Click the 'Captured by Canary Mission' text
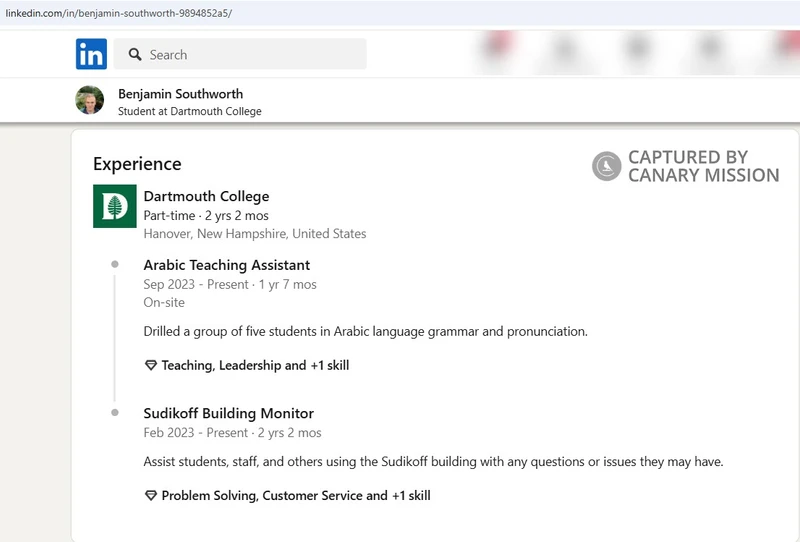This screenshot has width=800, height=542. coord(704,166)
